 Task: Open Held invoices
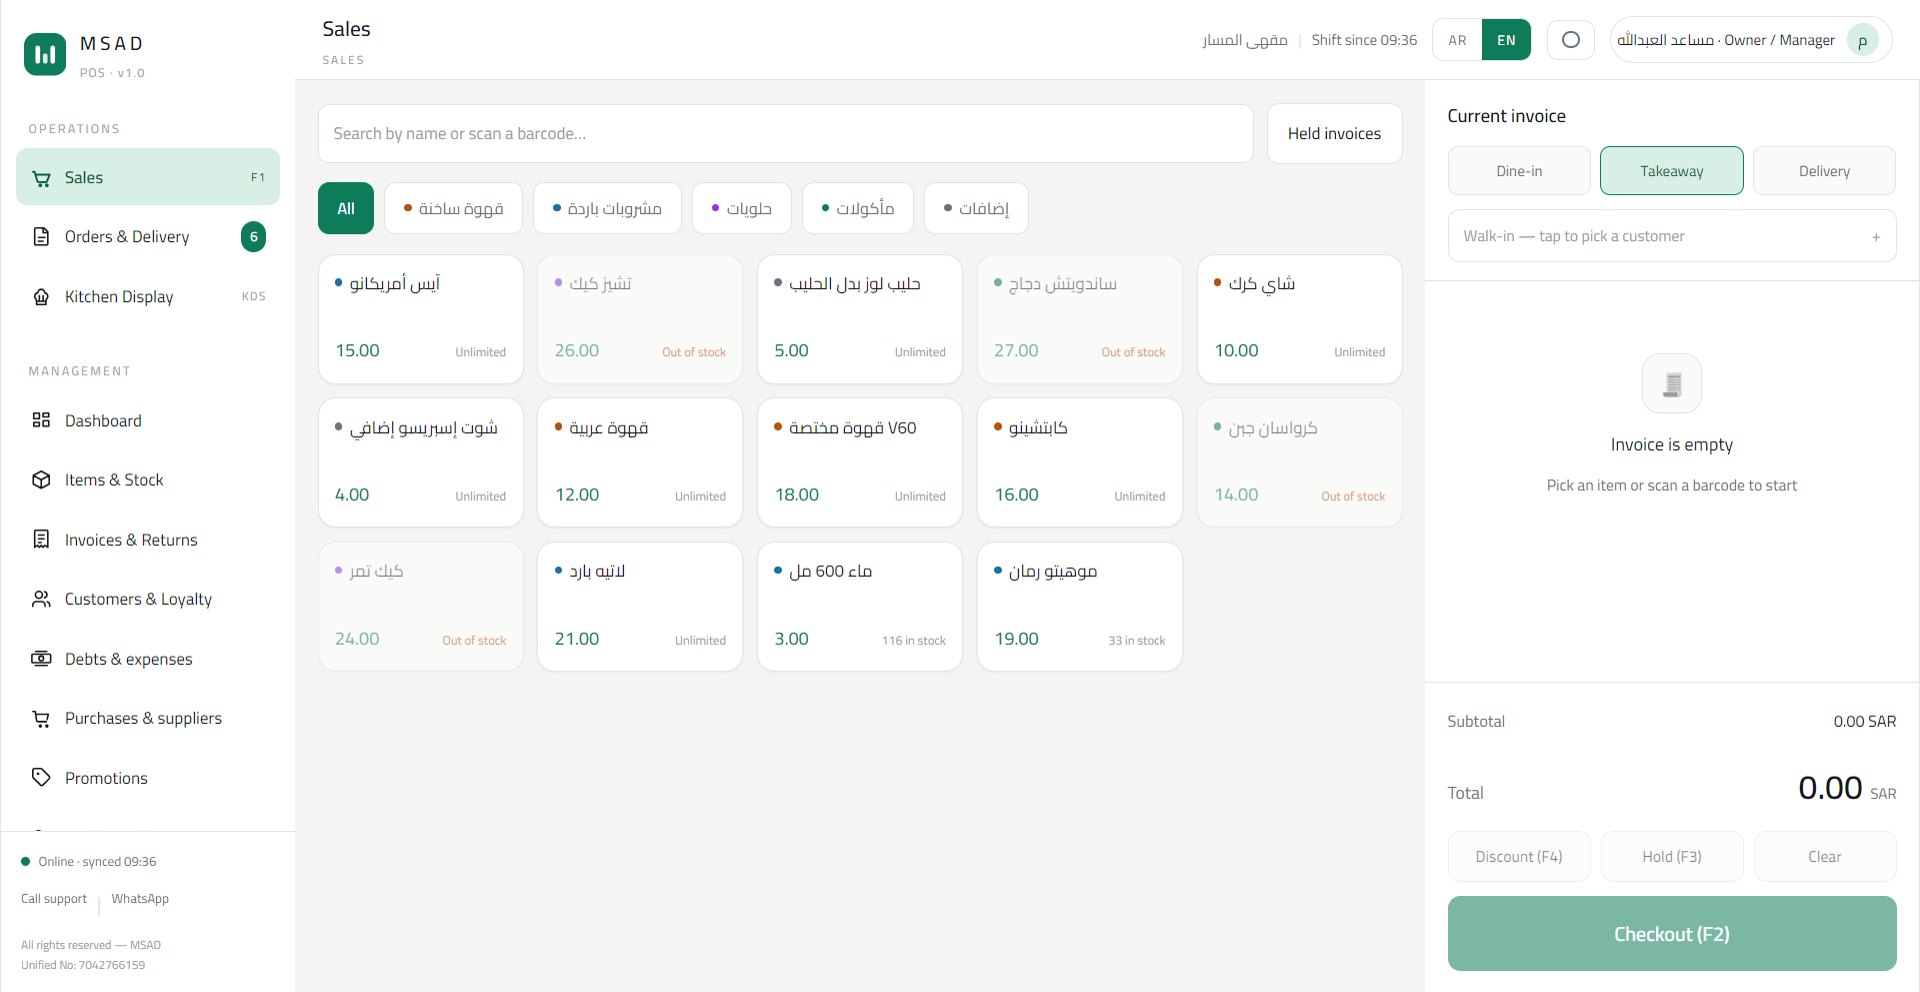(1334, 133)
